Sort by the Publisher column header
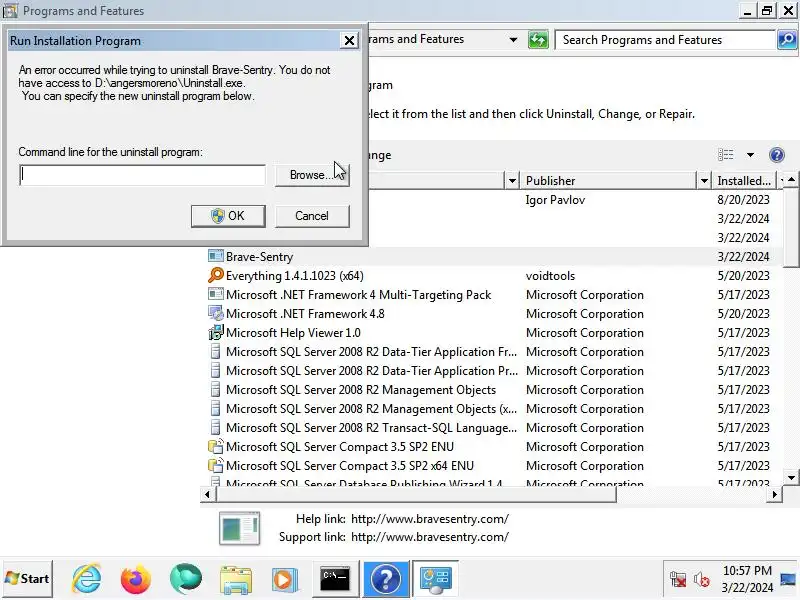The width and height of the screenshot is (800, 600). [608, 181]
